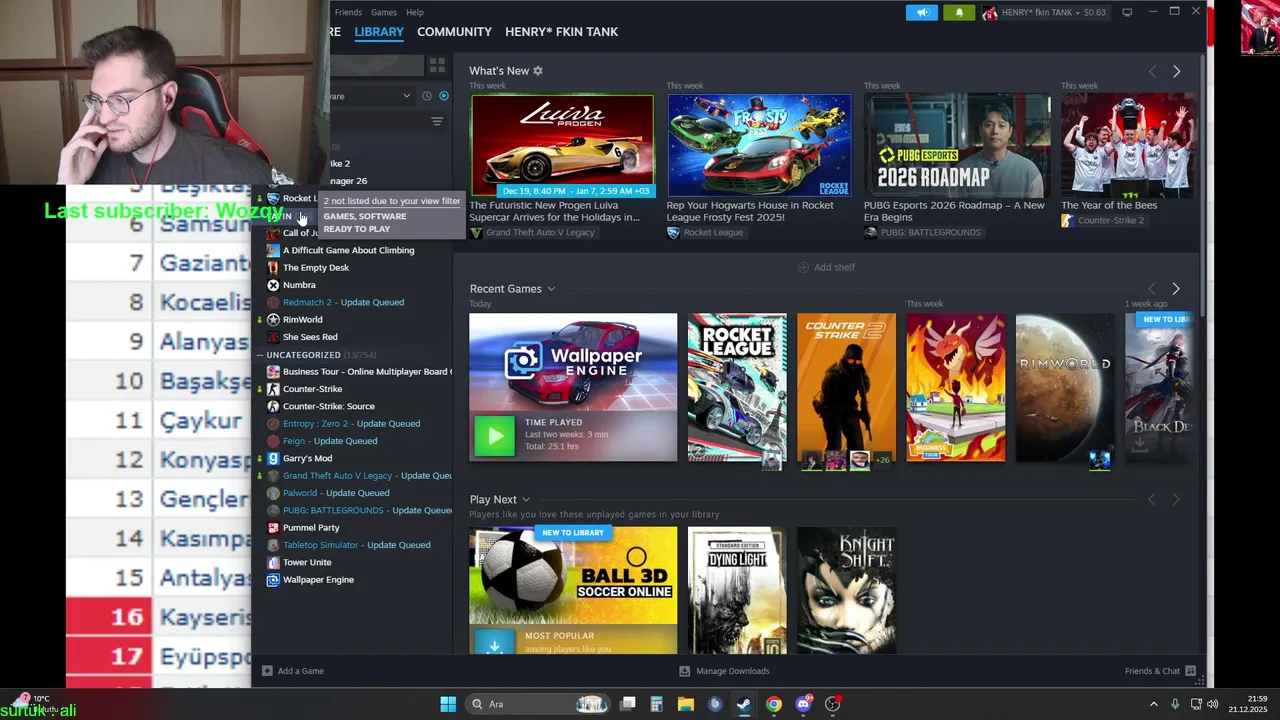Select Pummel Party in library list

[311, 527]
